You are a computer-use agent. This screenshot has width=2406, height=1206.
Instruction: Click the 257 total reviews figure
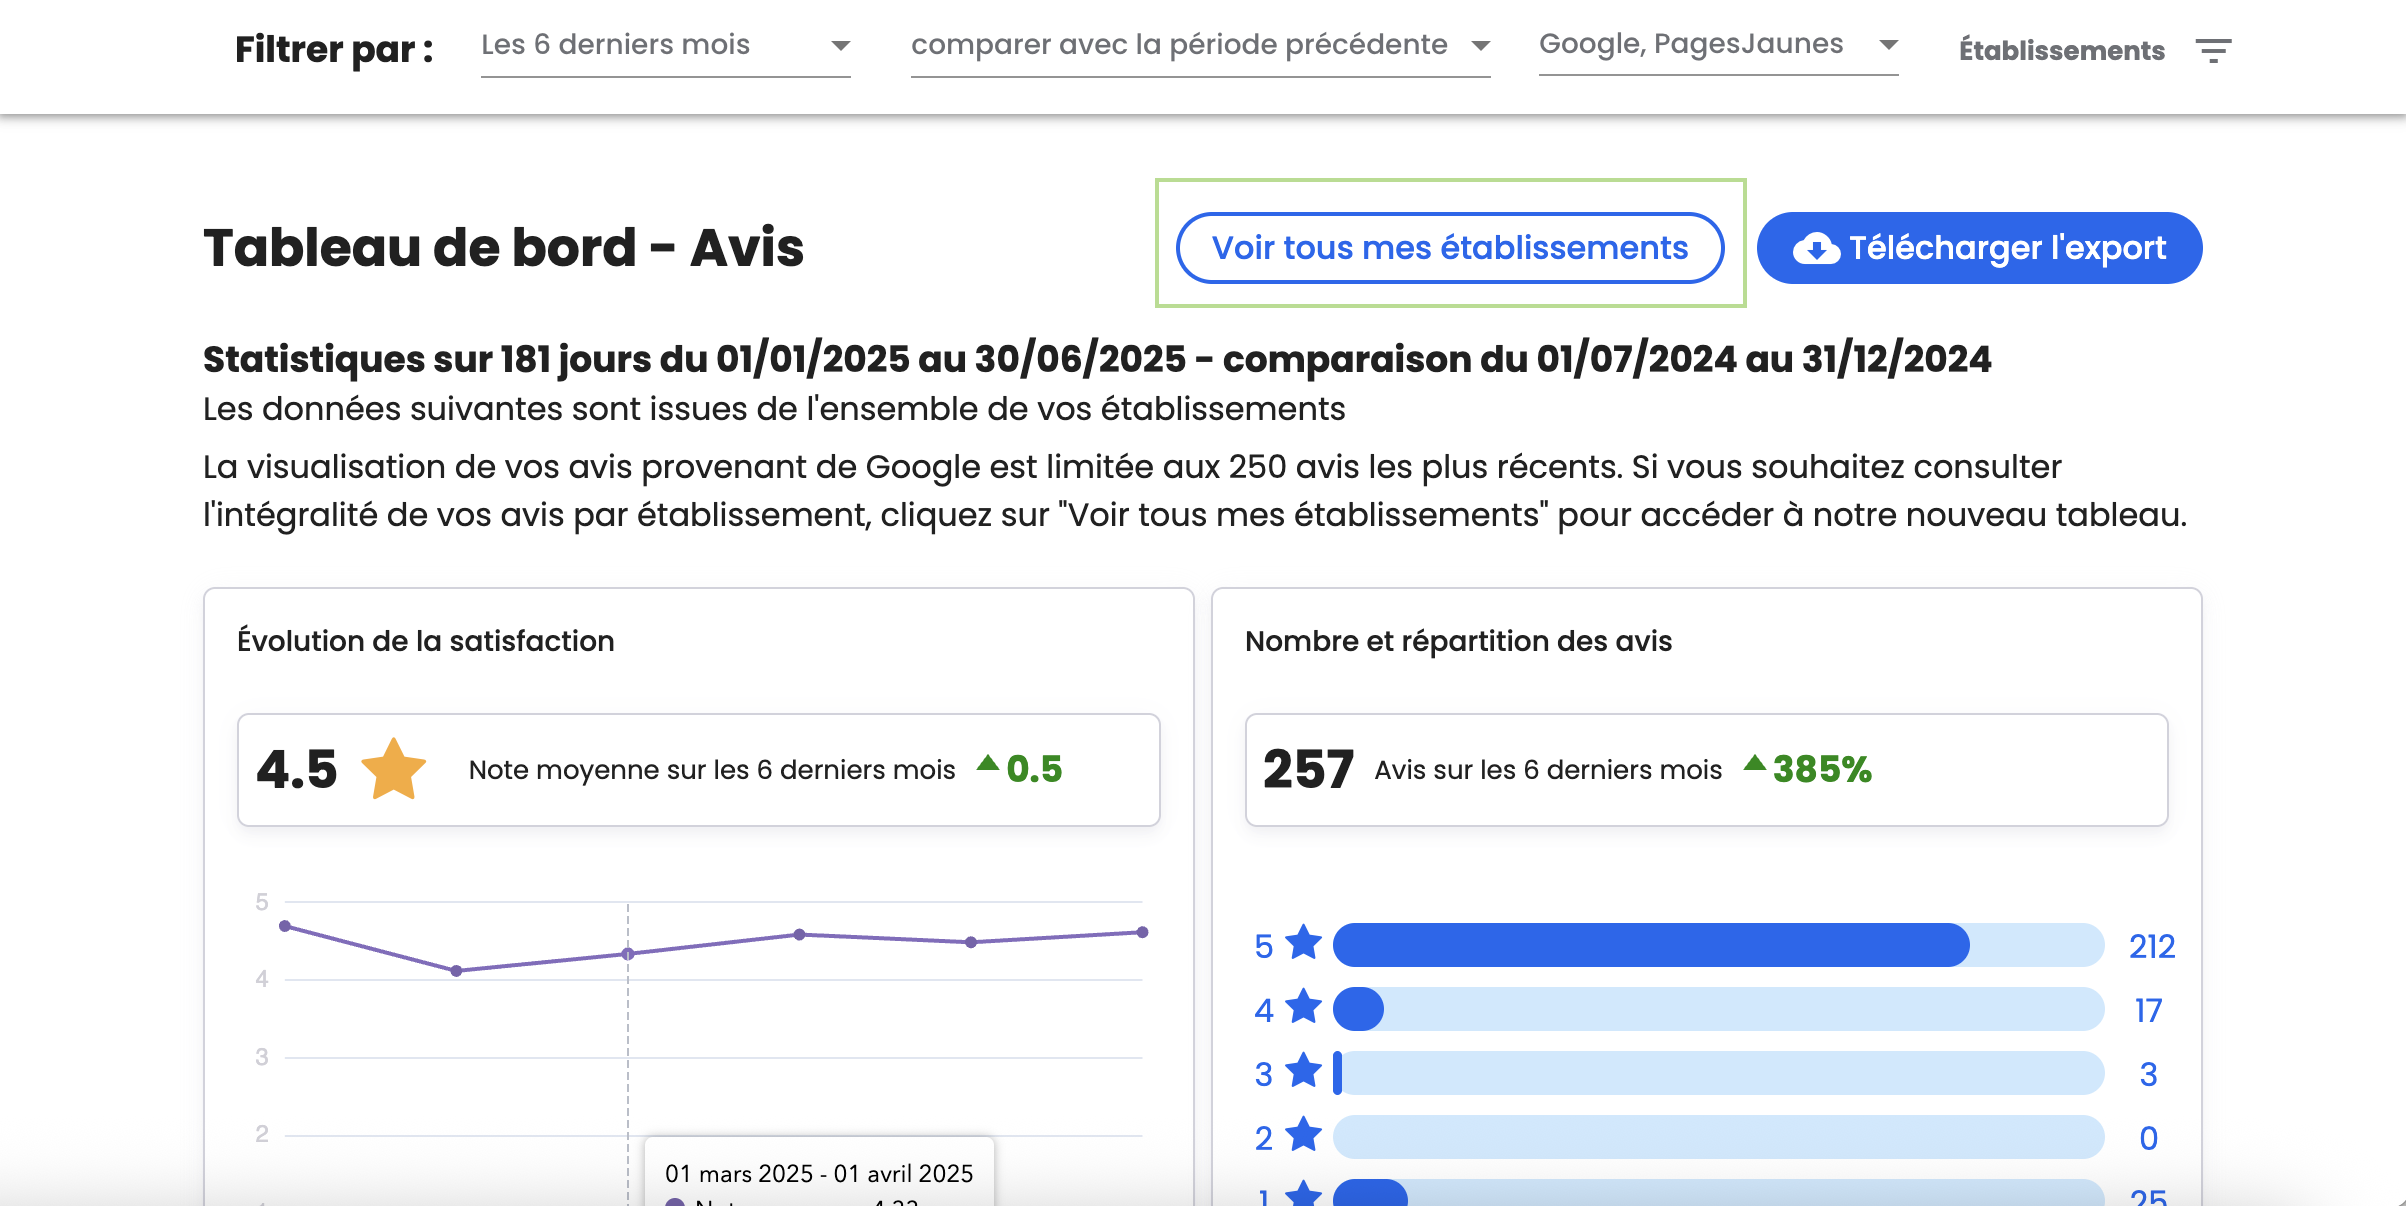click(1307, 770)
